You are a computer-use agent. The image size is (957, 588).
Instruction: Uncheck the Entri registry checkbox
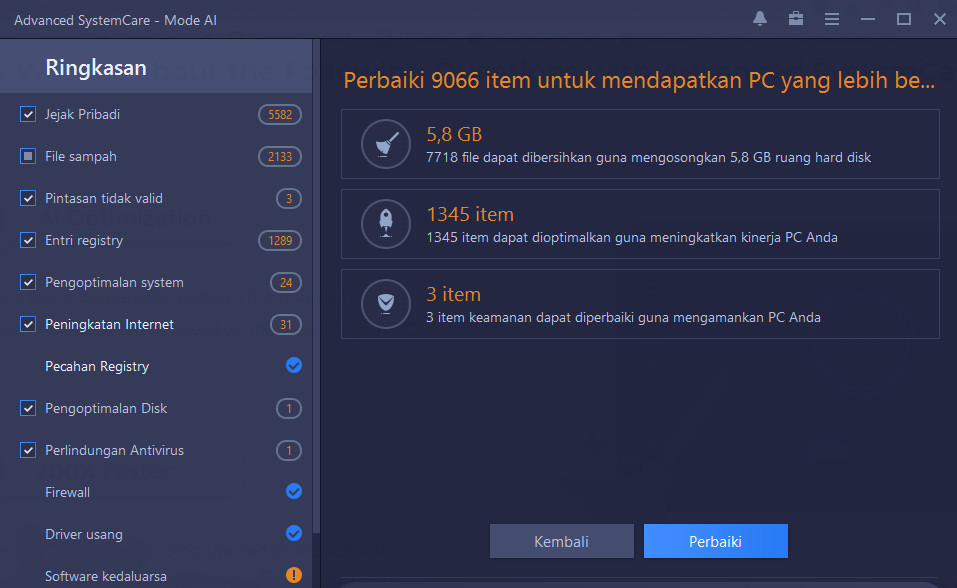(x=27, y=240)
